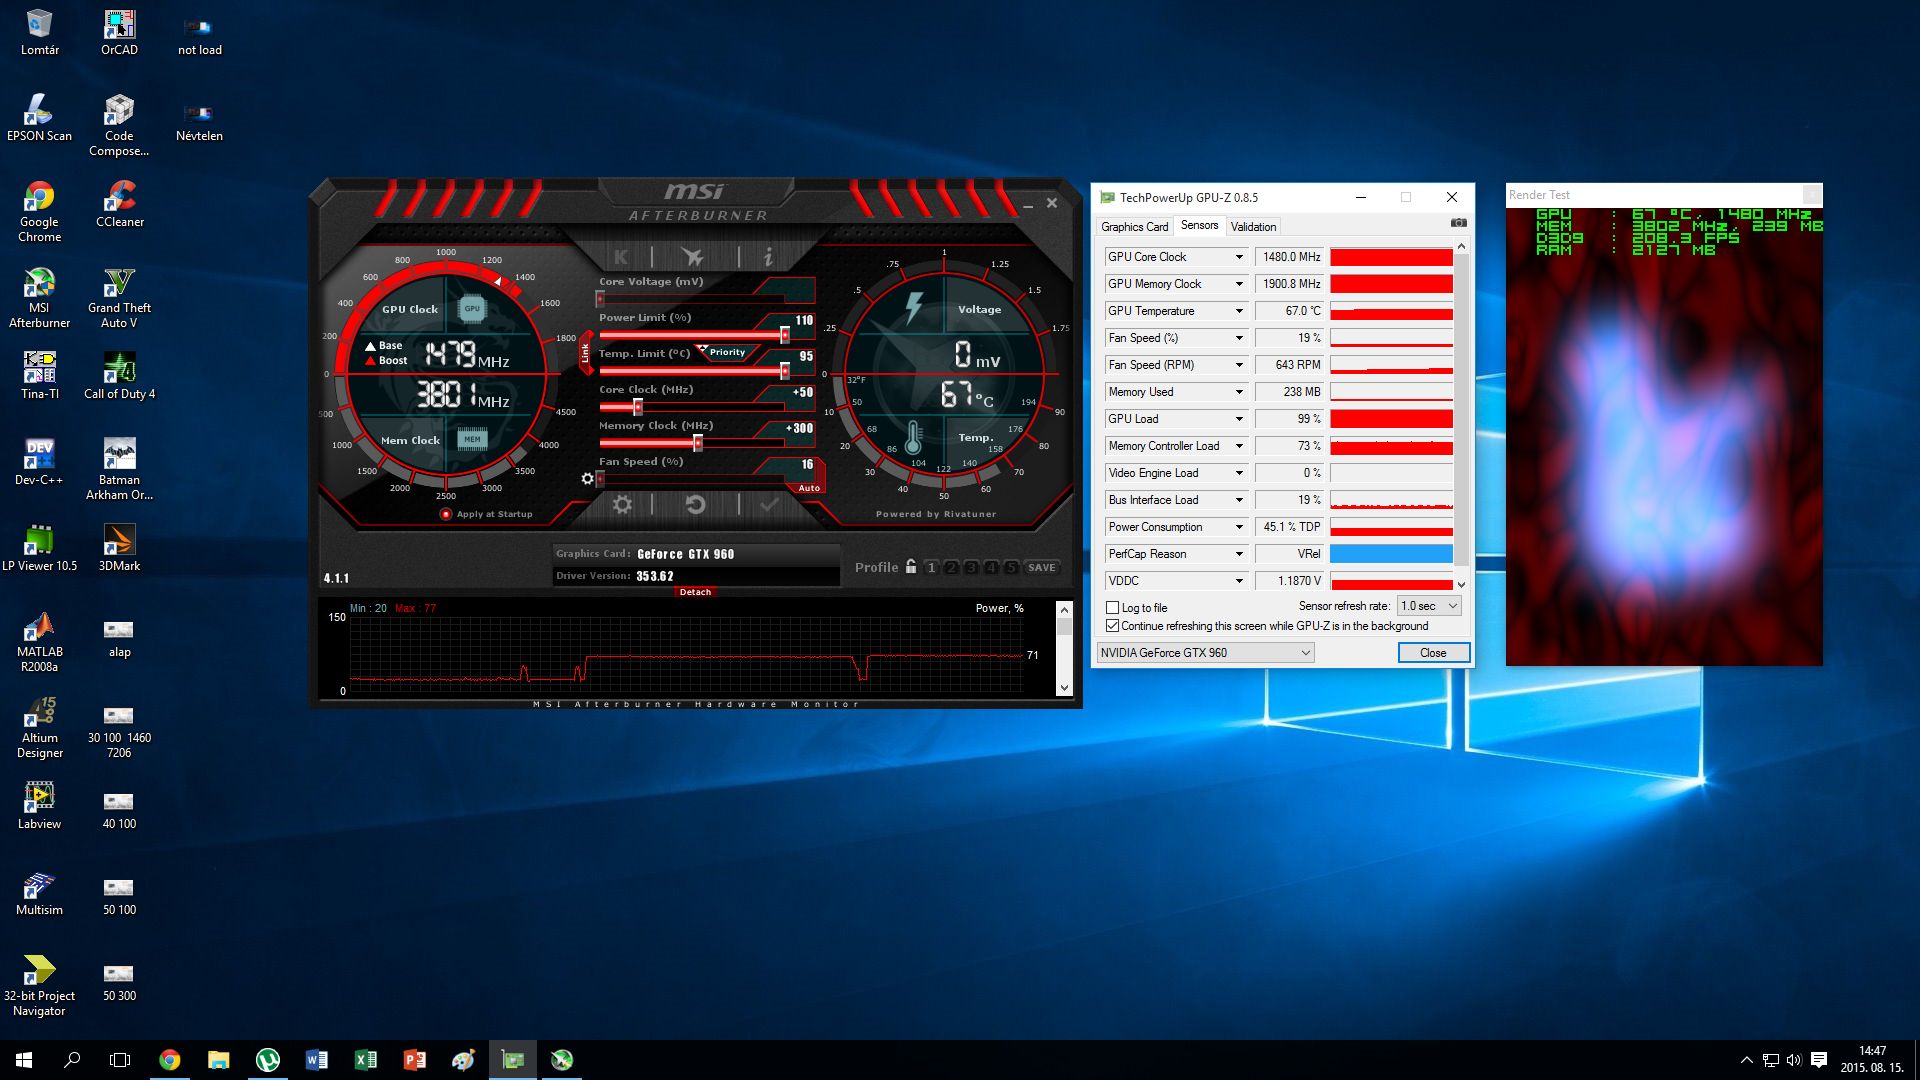Image resolution: width=1920 pixels, height=1080 pixels.
Task: Open the MSI Afterburner desktop shortcut
Action: point(39,297)
